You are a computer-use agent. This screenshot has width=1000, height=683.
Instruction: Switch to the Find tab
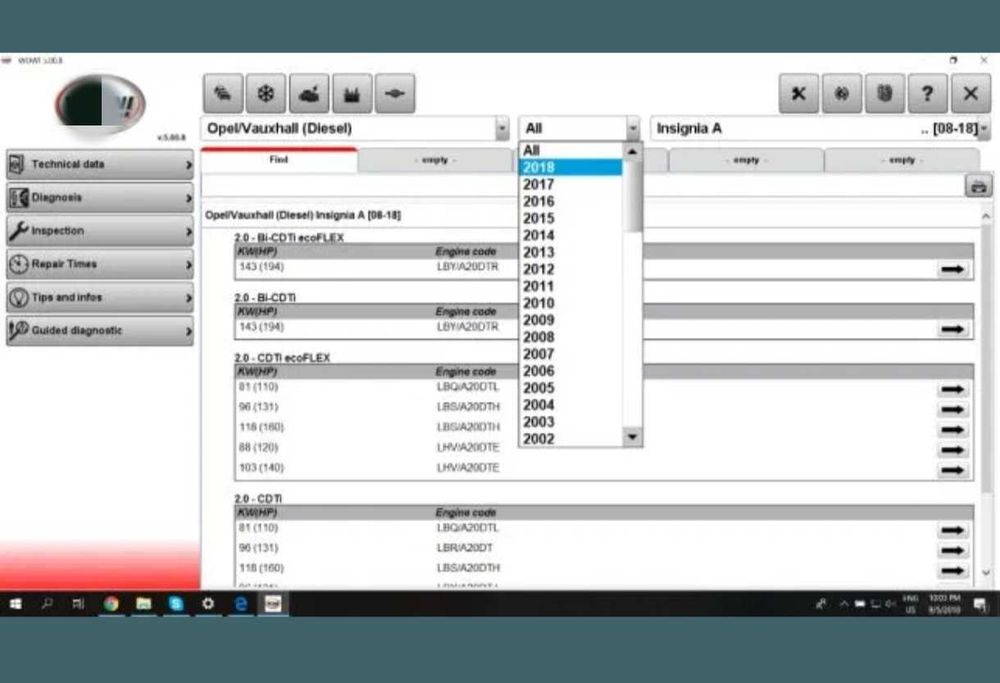pyautogui.click(x=279, y=159)
